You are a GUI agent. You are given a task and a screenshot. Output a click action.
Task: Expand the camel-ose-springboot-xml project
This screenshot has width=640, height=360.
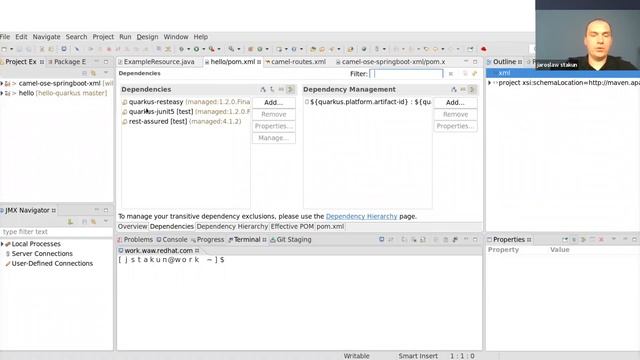click(x=2, y=83)
